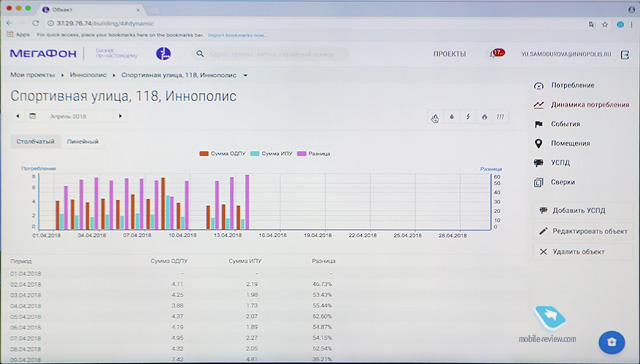Go to Иннополис breadcrumb

88,75
